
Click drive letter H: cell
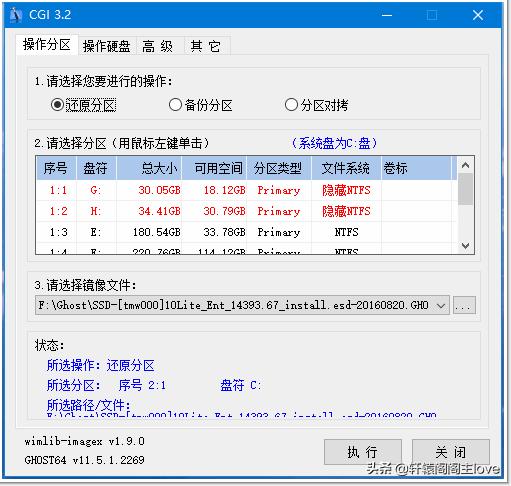tap(96, 211)
